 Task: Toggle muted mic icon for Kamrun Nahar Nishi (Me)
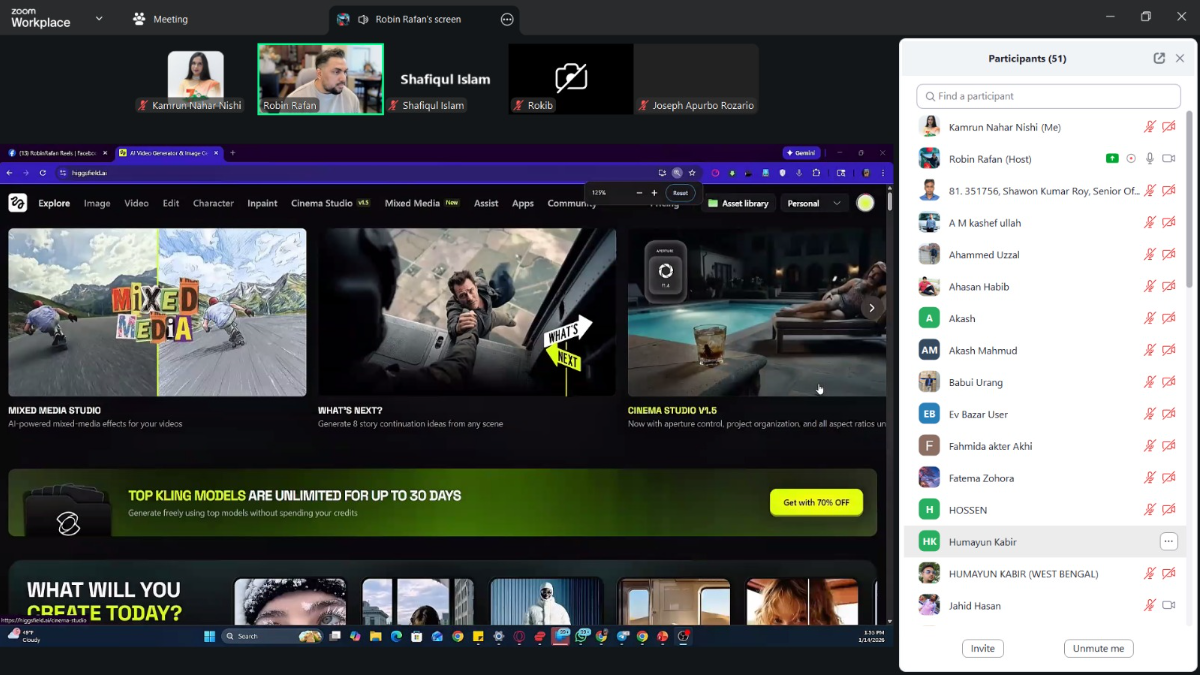[x=1150, y=127]
